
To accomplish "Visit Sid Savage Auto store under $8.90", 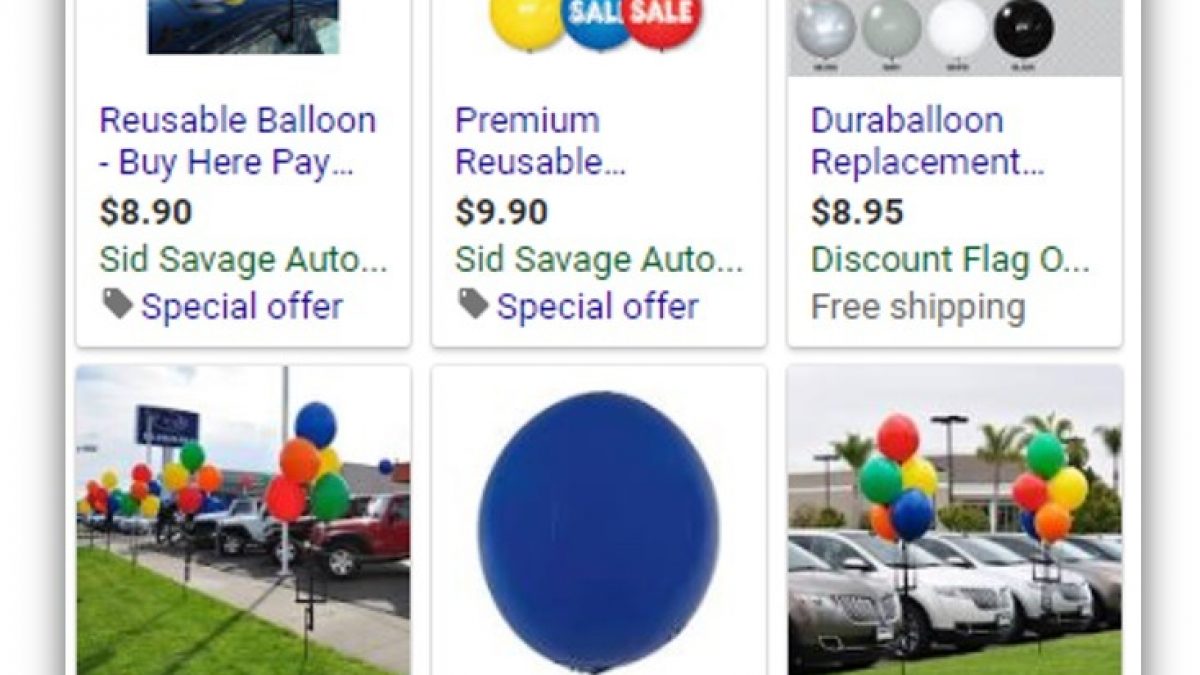I will pos(243,260).
